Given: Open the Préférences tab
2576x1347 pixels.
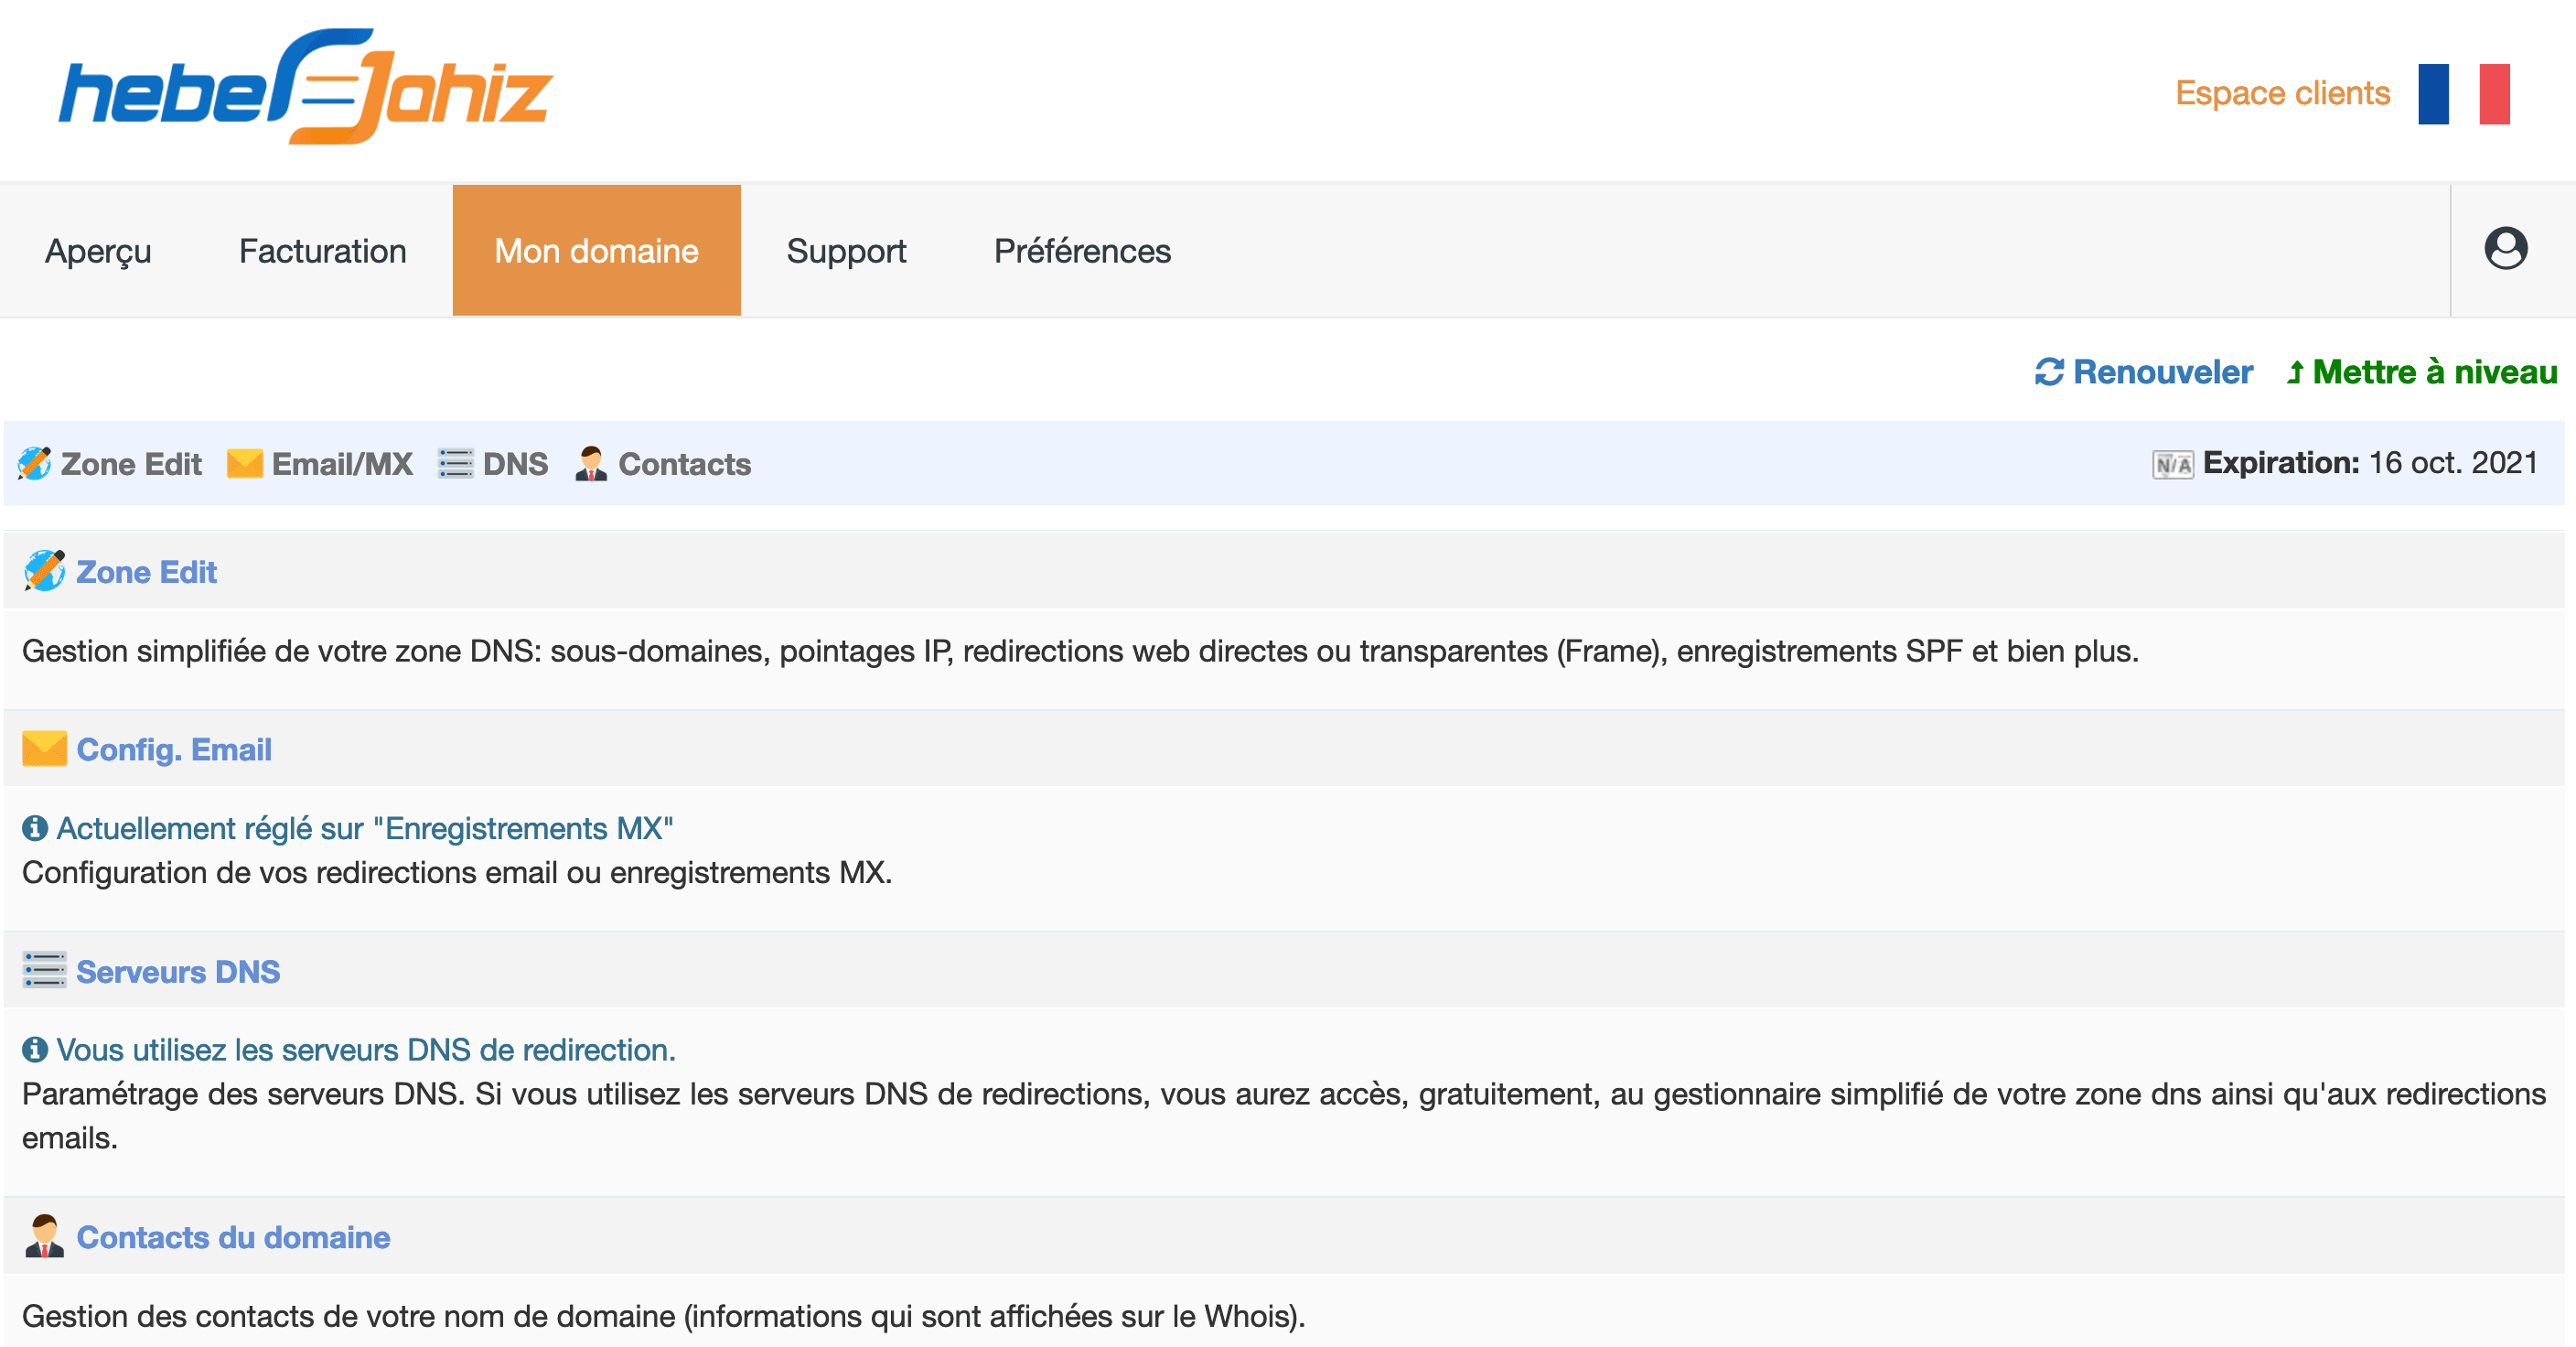Looking at the screenshot, I should point(1082,251).
